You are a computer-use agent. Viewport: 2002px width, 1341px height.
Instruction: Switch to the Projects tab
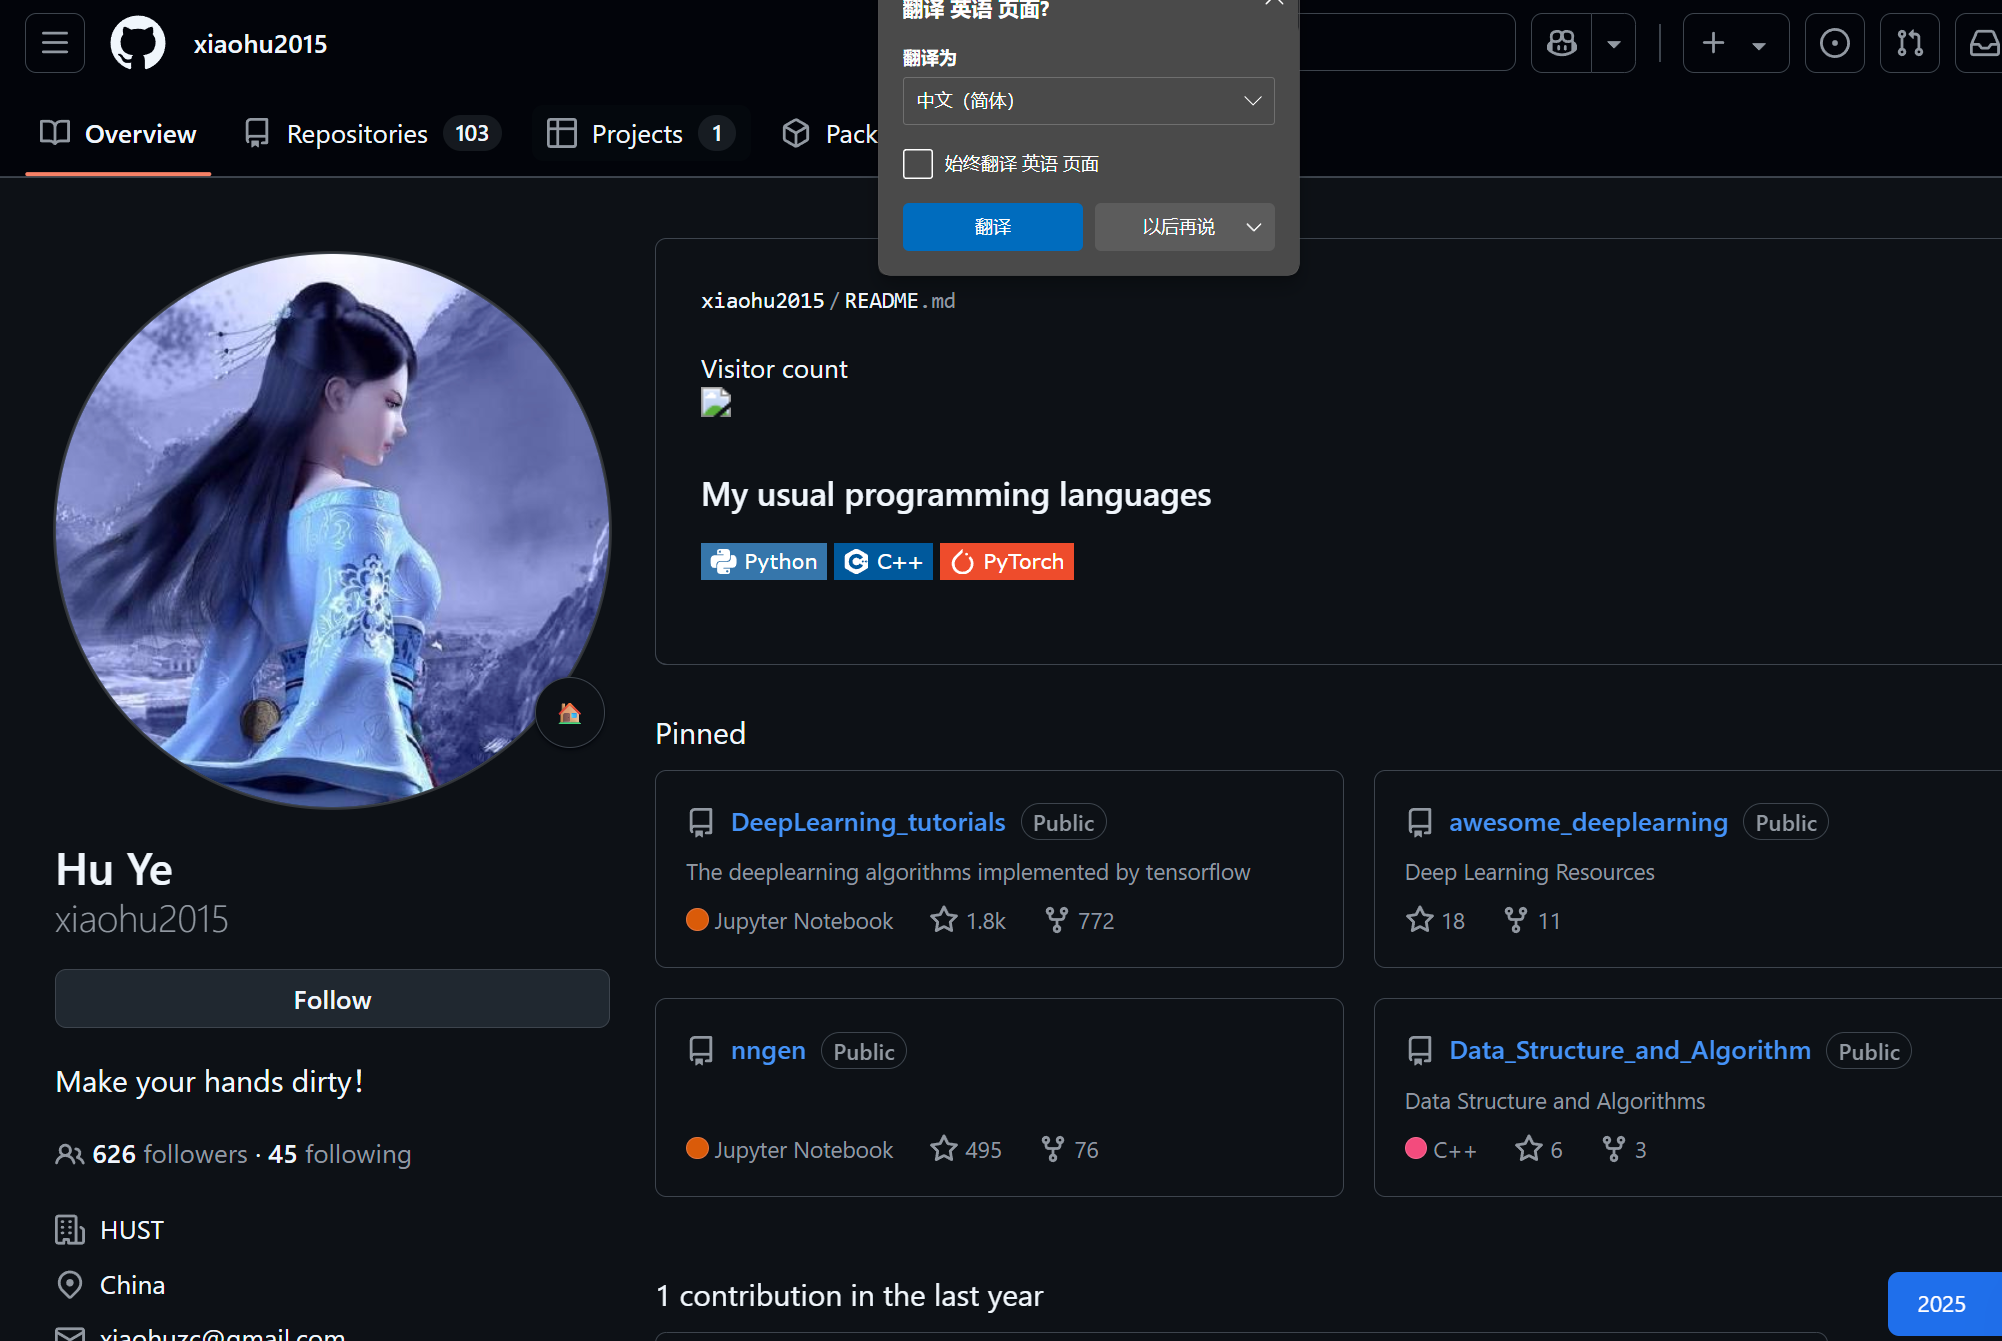pyautogui.click(x=637, y=133)
